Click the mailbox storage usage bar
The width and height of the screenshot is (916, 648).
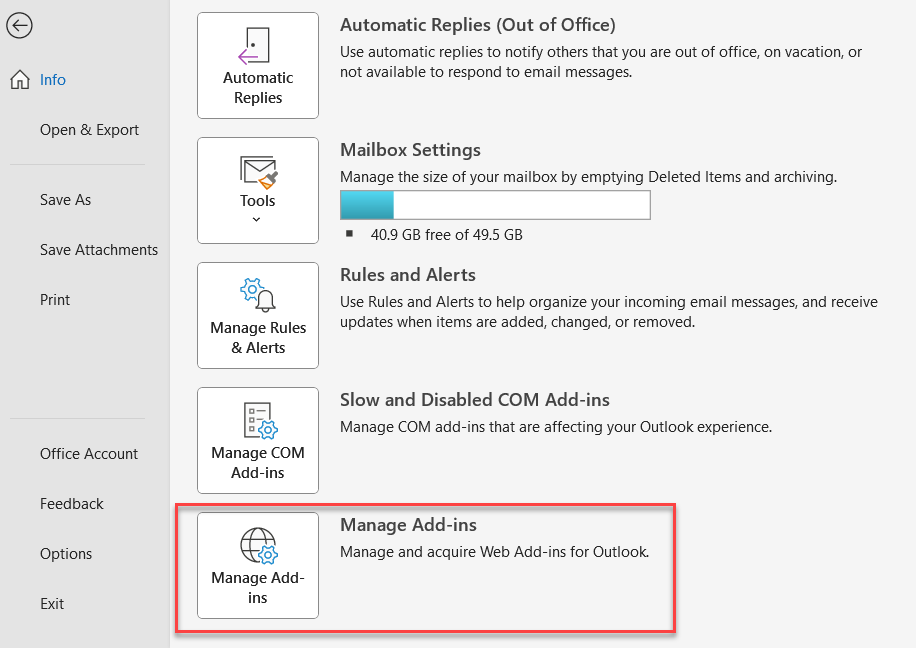point(495,205)
